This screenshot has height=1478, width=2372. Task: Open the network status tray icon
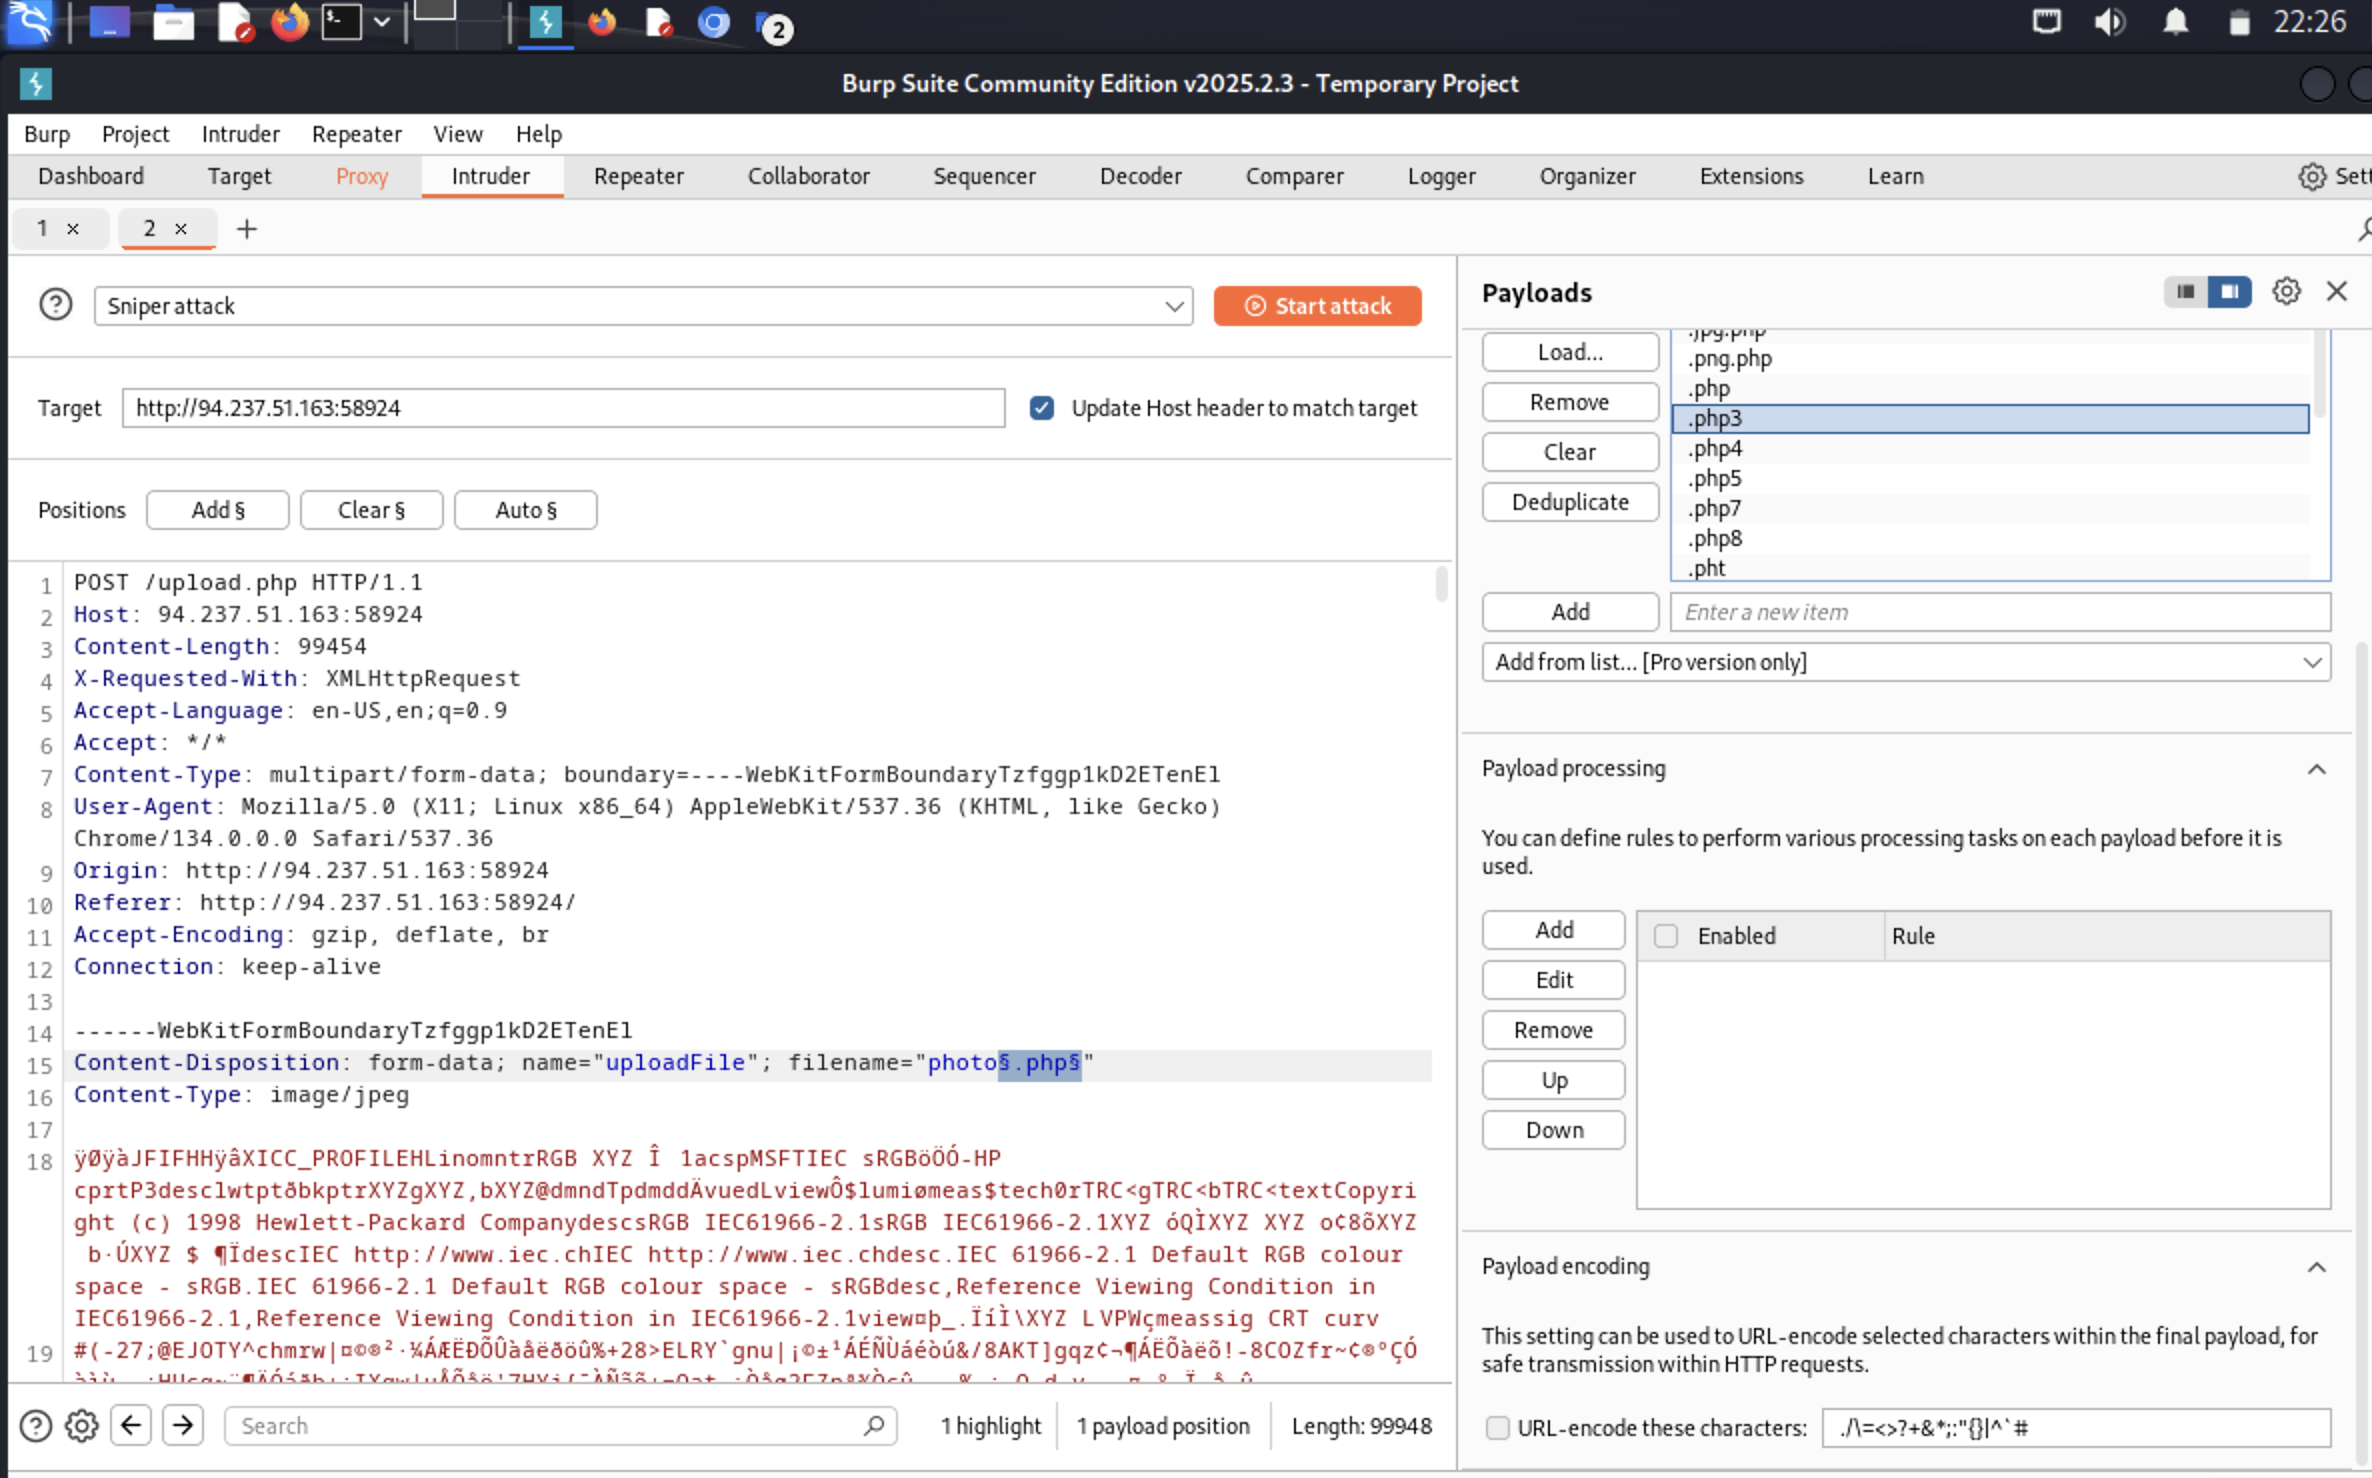2047,22
